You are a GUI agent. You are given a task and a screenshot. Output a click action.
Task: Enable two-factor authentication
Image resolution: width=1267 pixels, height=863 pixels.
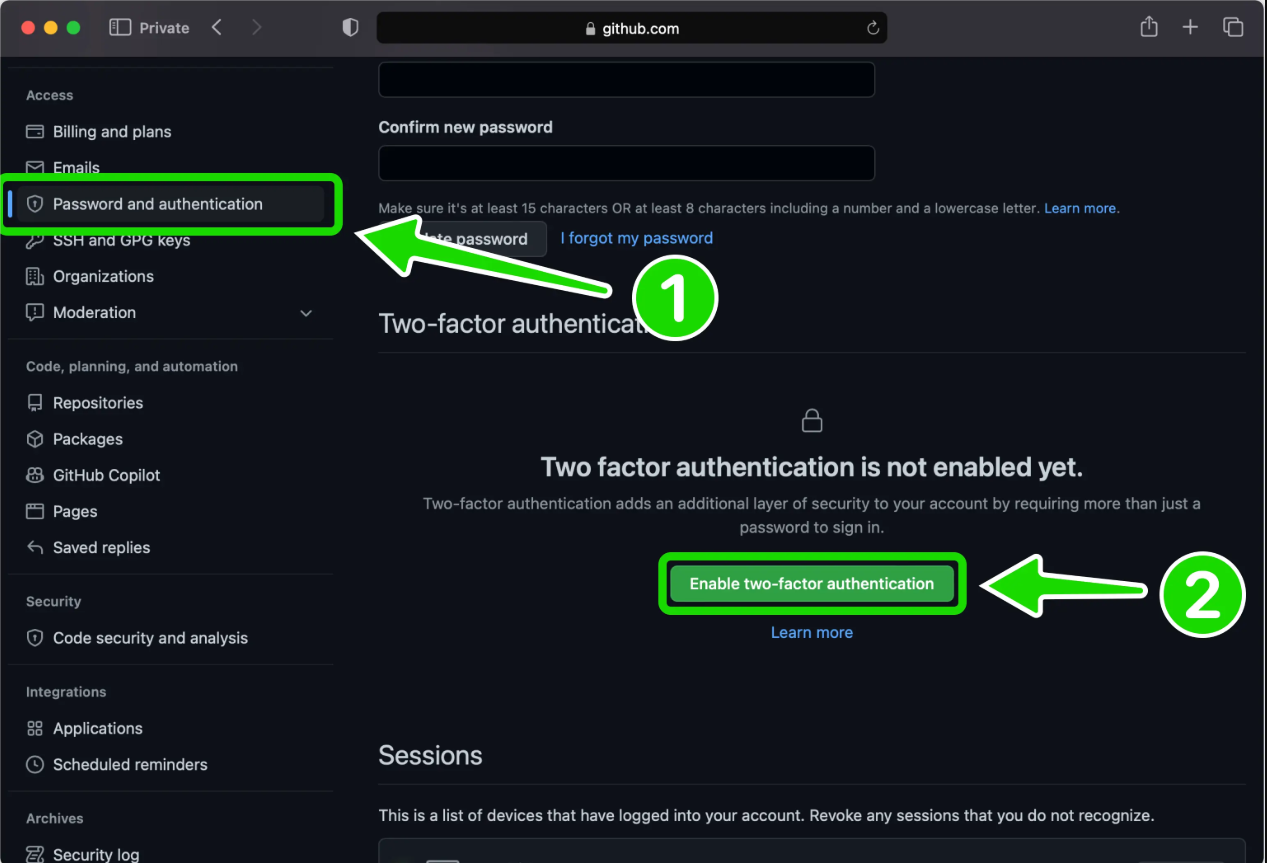(811, 583)
